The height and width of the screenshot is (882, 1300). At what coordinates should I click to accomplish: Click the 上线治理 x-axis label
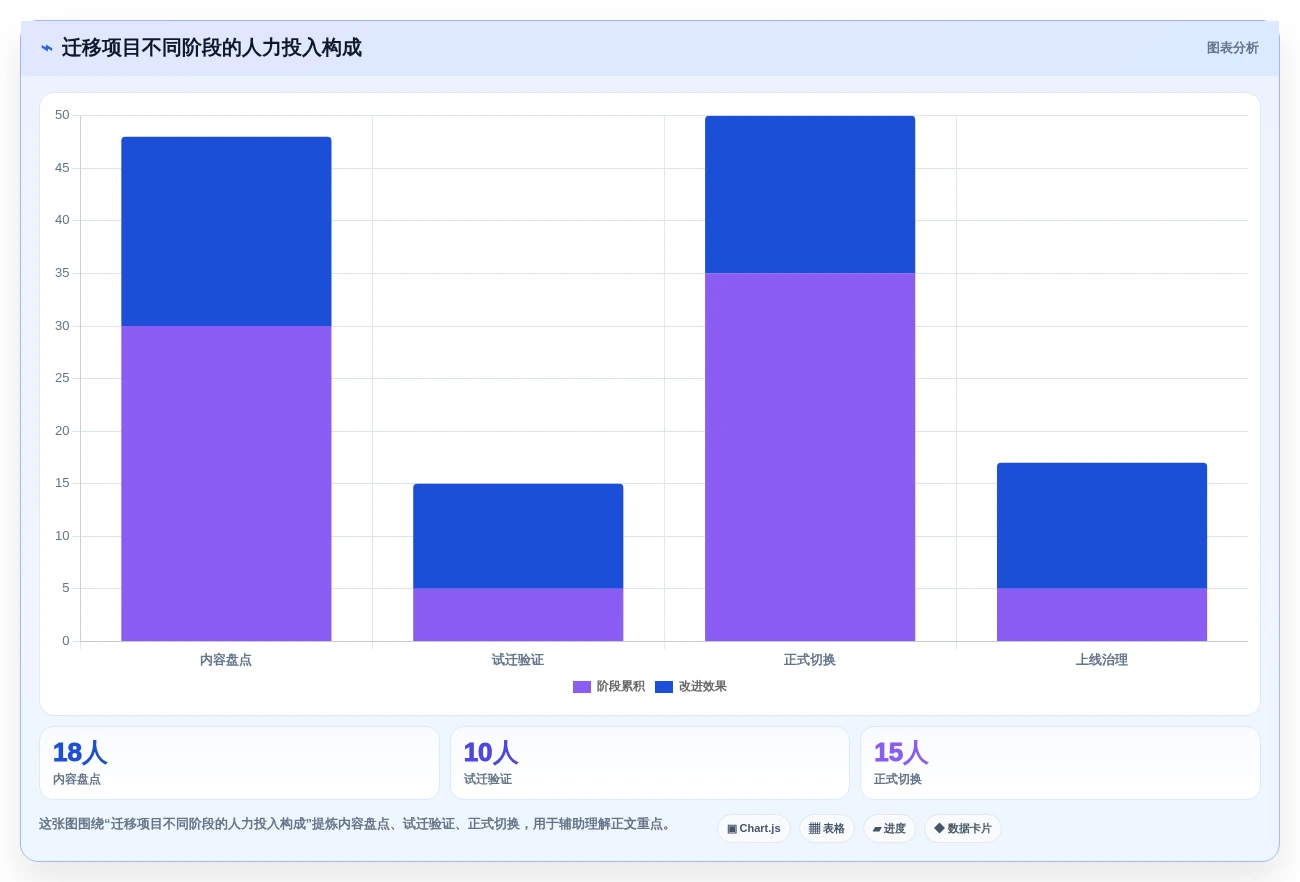tap(1102, 660)
